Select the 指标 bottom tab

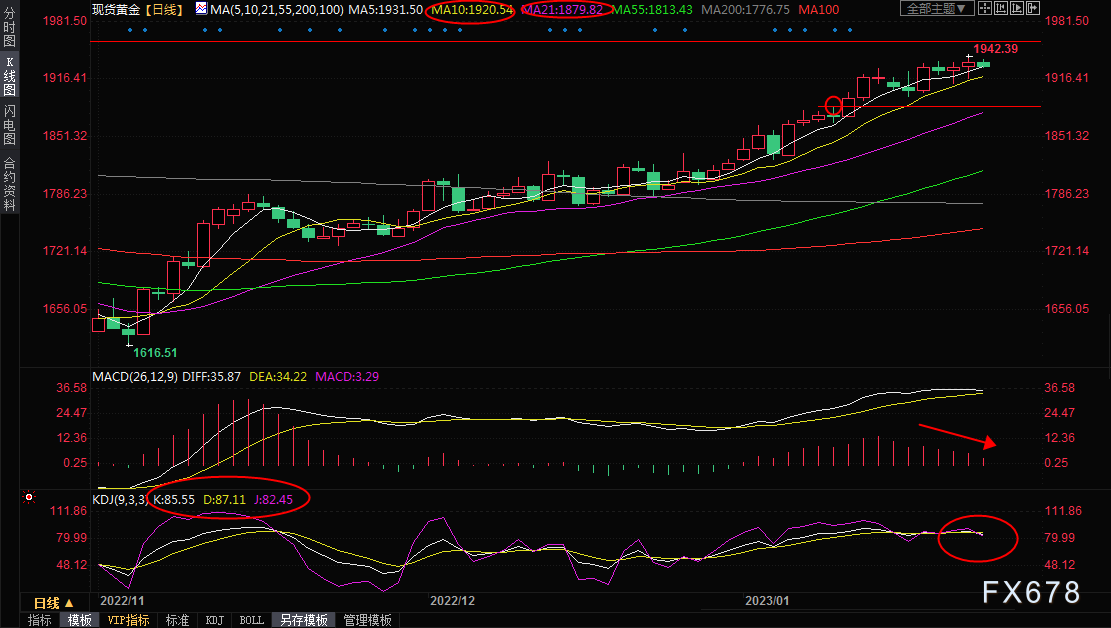point(40,620)
